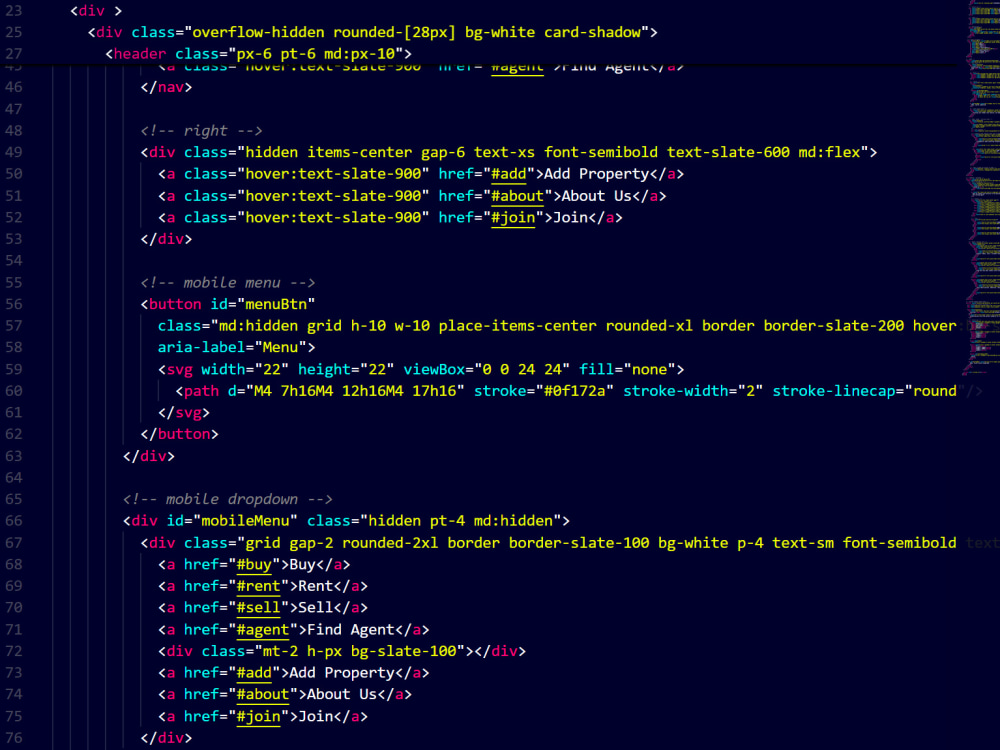Click line number 60 in gutter
The image size is (1000, 750).
tap(13, 391)
